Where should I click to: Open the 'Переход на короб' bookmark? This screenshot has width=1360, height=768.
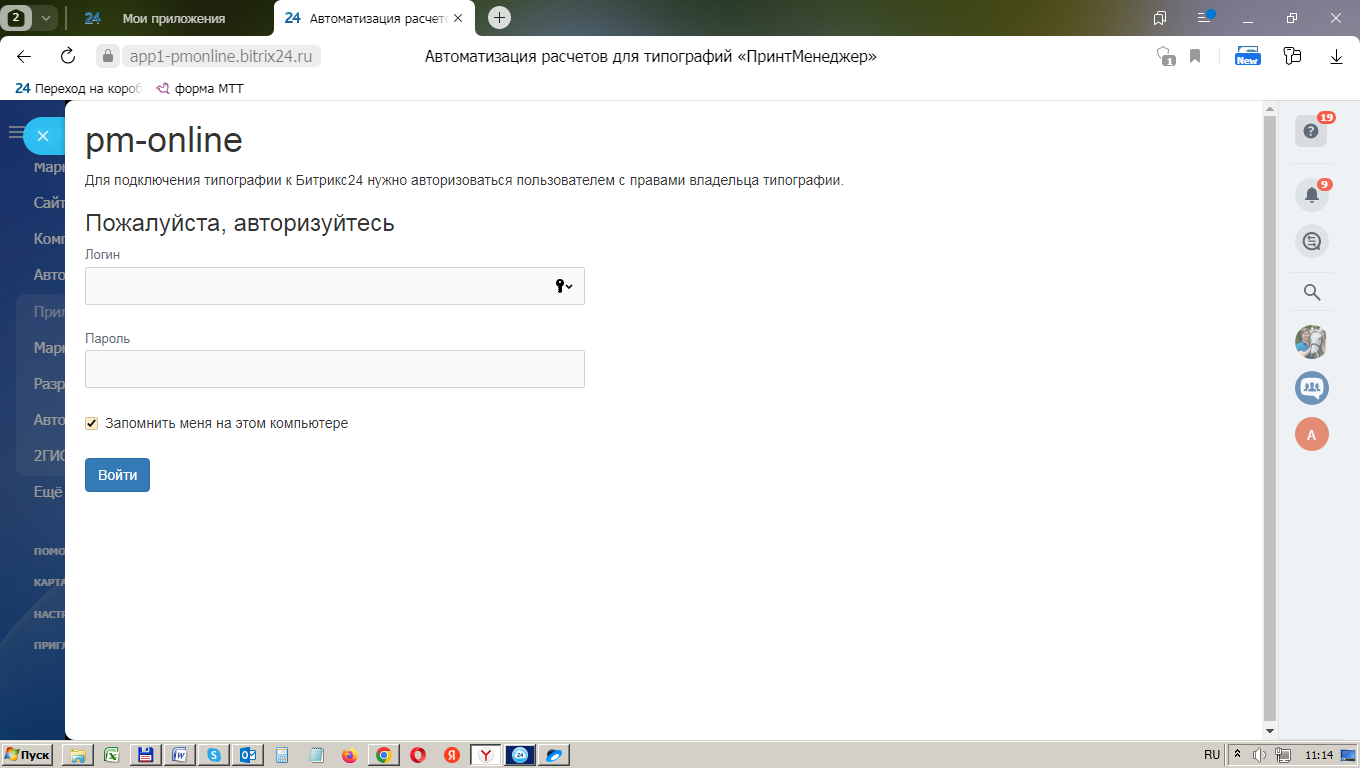coord(79,88)
